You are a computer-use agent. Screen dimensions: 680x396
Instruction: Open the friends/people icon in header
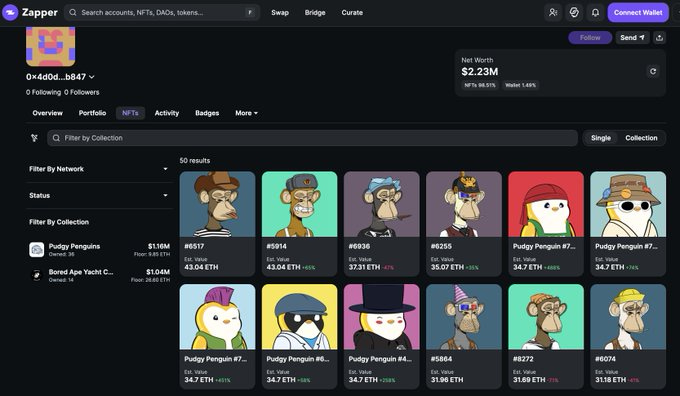click(x=553, y=13)
